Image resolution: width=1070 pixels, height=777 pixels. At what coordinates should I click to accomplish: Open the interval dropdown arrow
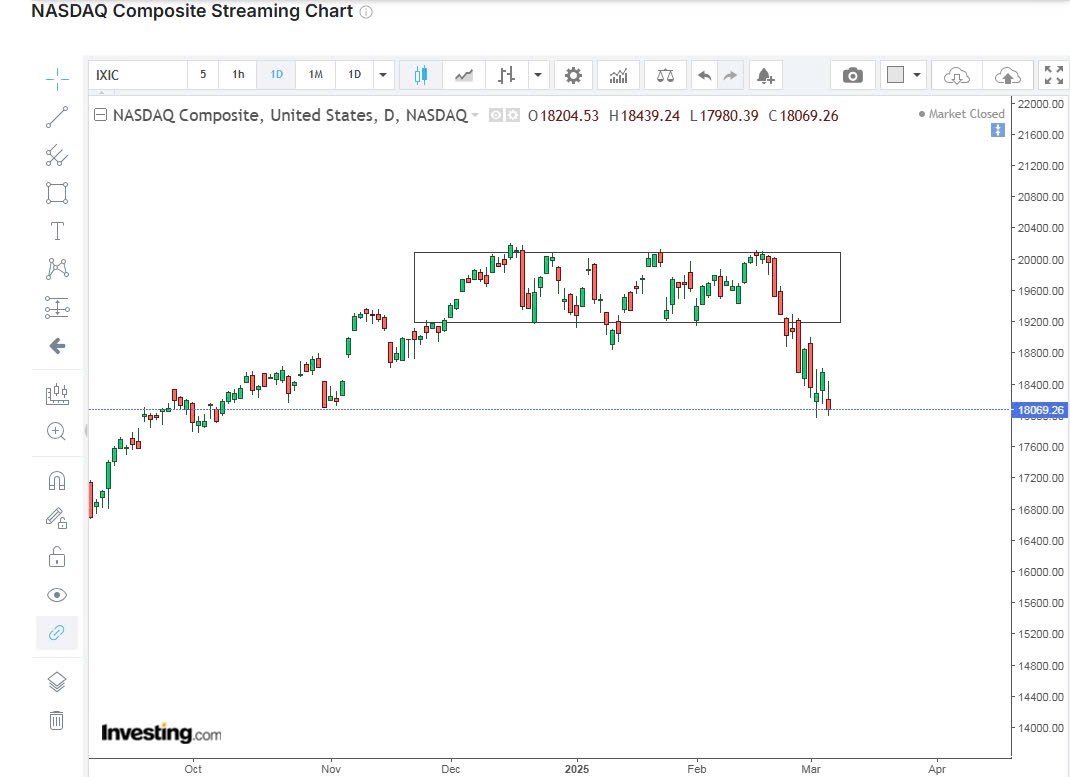point(383,75)
